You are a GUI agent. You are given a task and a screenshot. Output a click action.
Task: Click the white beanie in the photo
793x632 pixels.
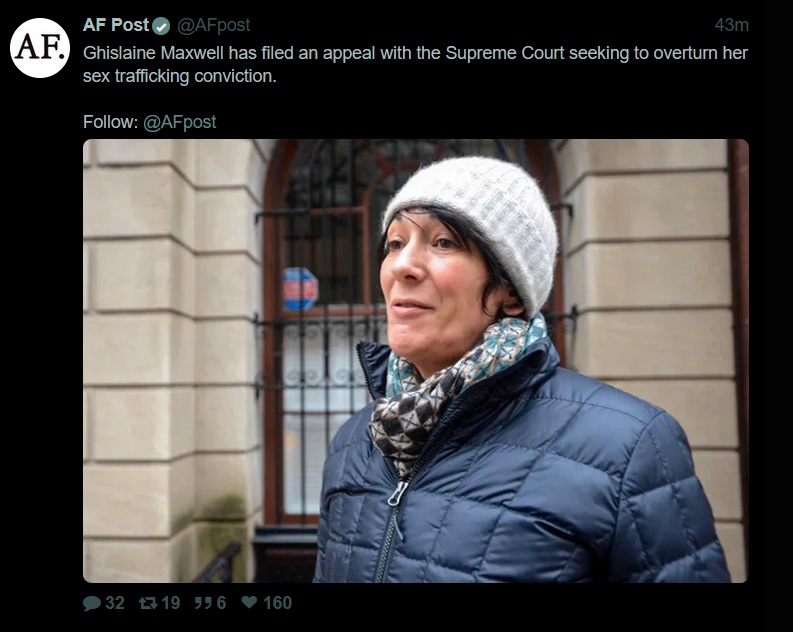[478, 222]
